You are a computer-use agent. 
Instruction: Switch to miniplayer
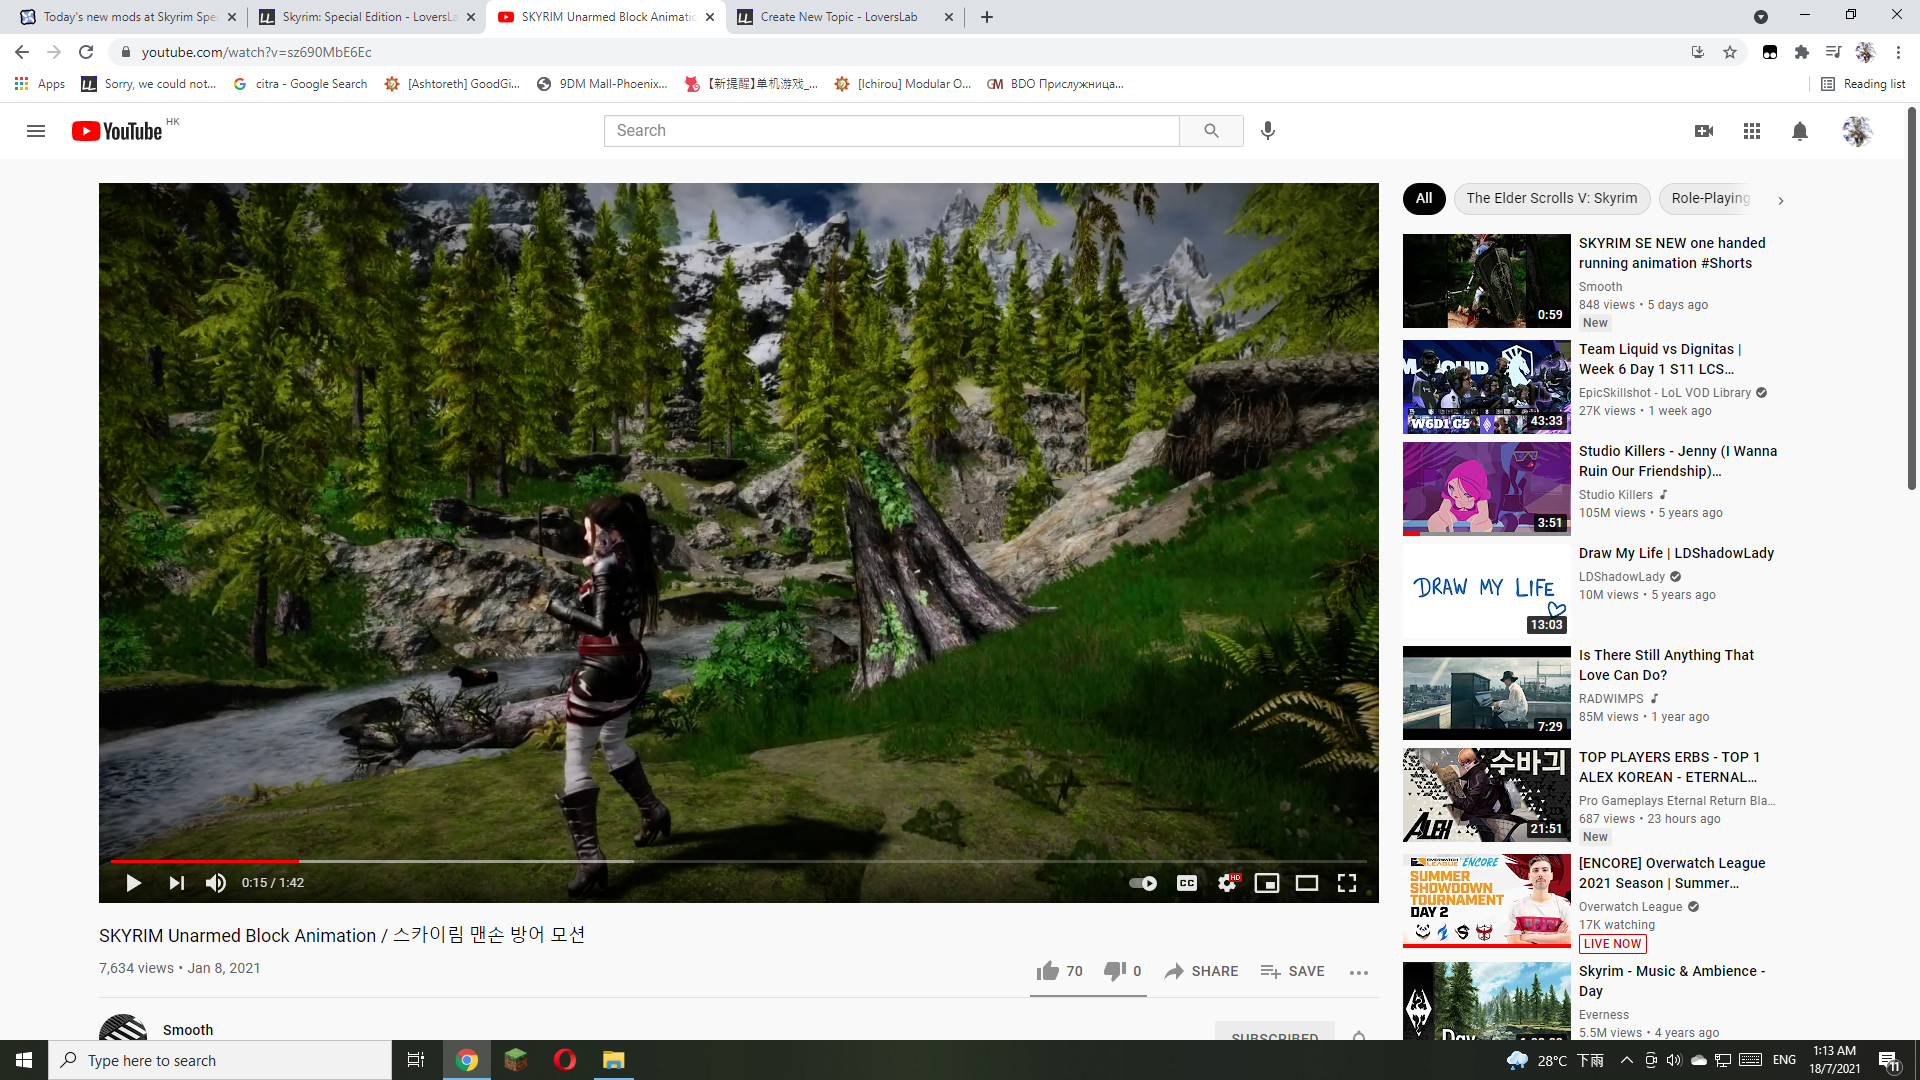click(x=1267, y=883)
